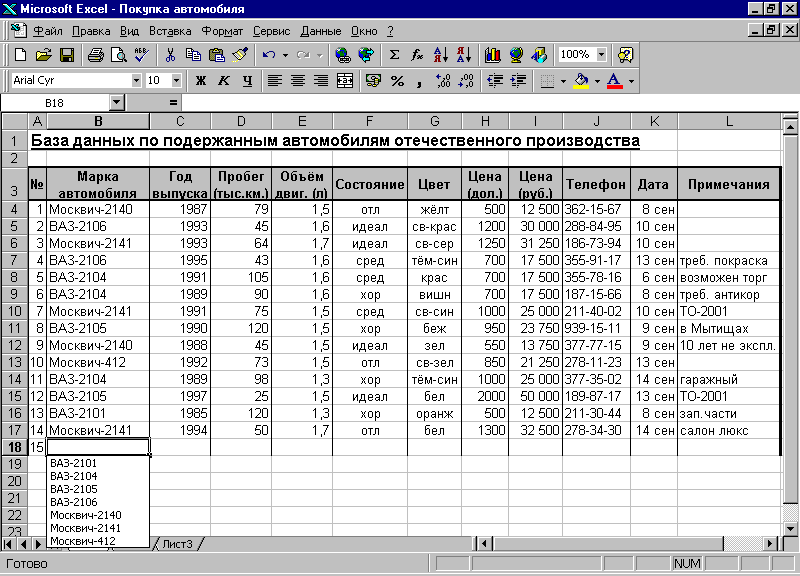The height and width of the screenshot is (576, 800).
Task: Open the font size dropdown
Action: [177, 81]
